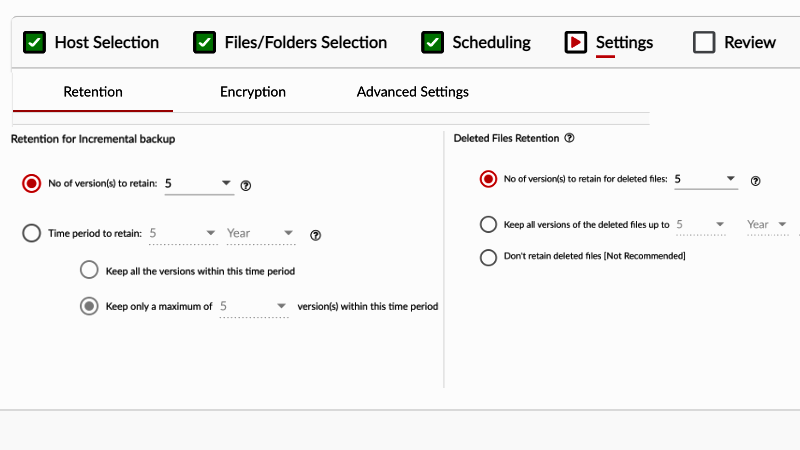The image size is (800, 450).
Task: Click the Files/Folders Selection green checkmark icon
Action: 205,42
